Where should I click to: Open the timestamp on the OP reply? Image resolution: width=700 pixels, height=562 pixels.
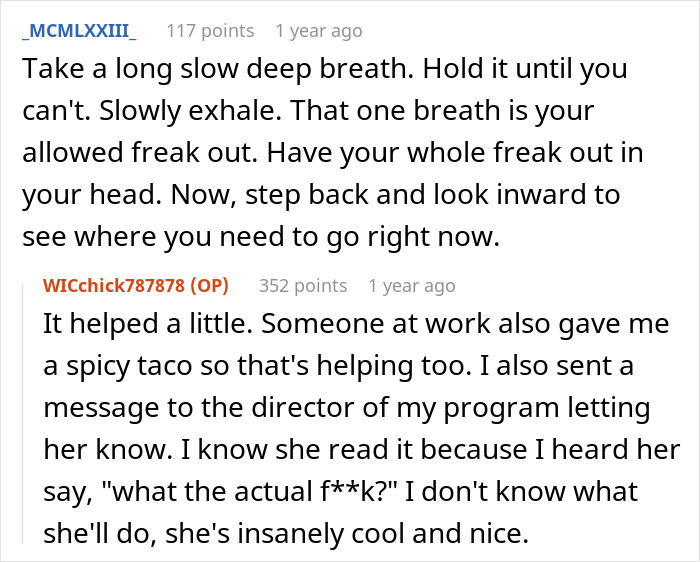pyautogui.click(x=412, y=285)
